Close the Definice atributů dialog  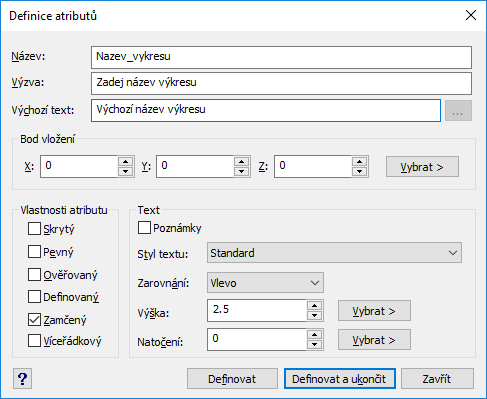(471, 15)
